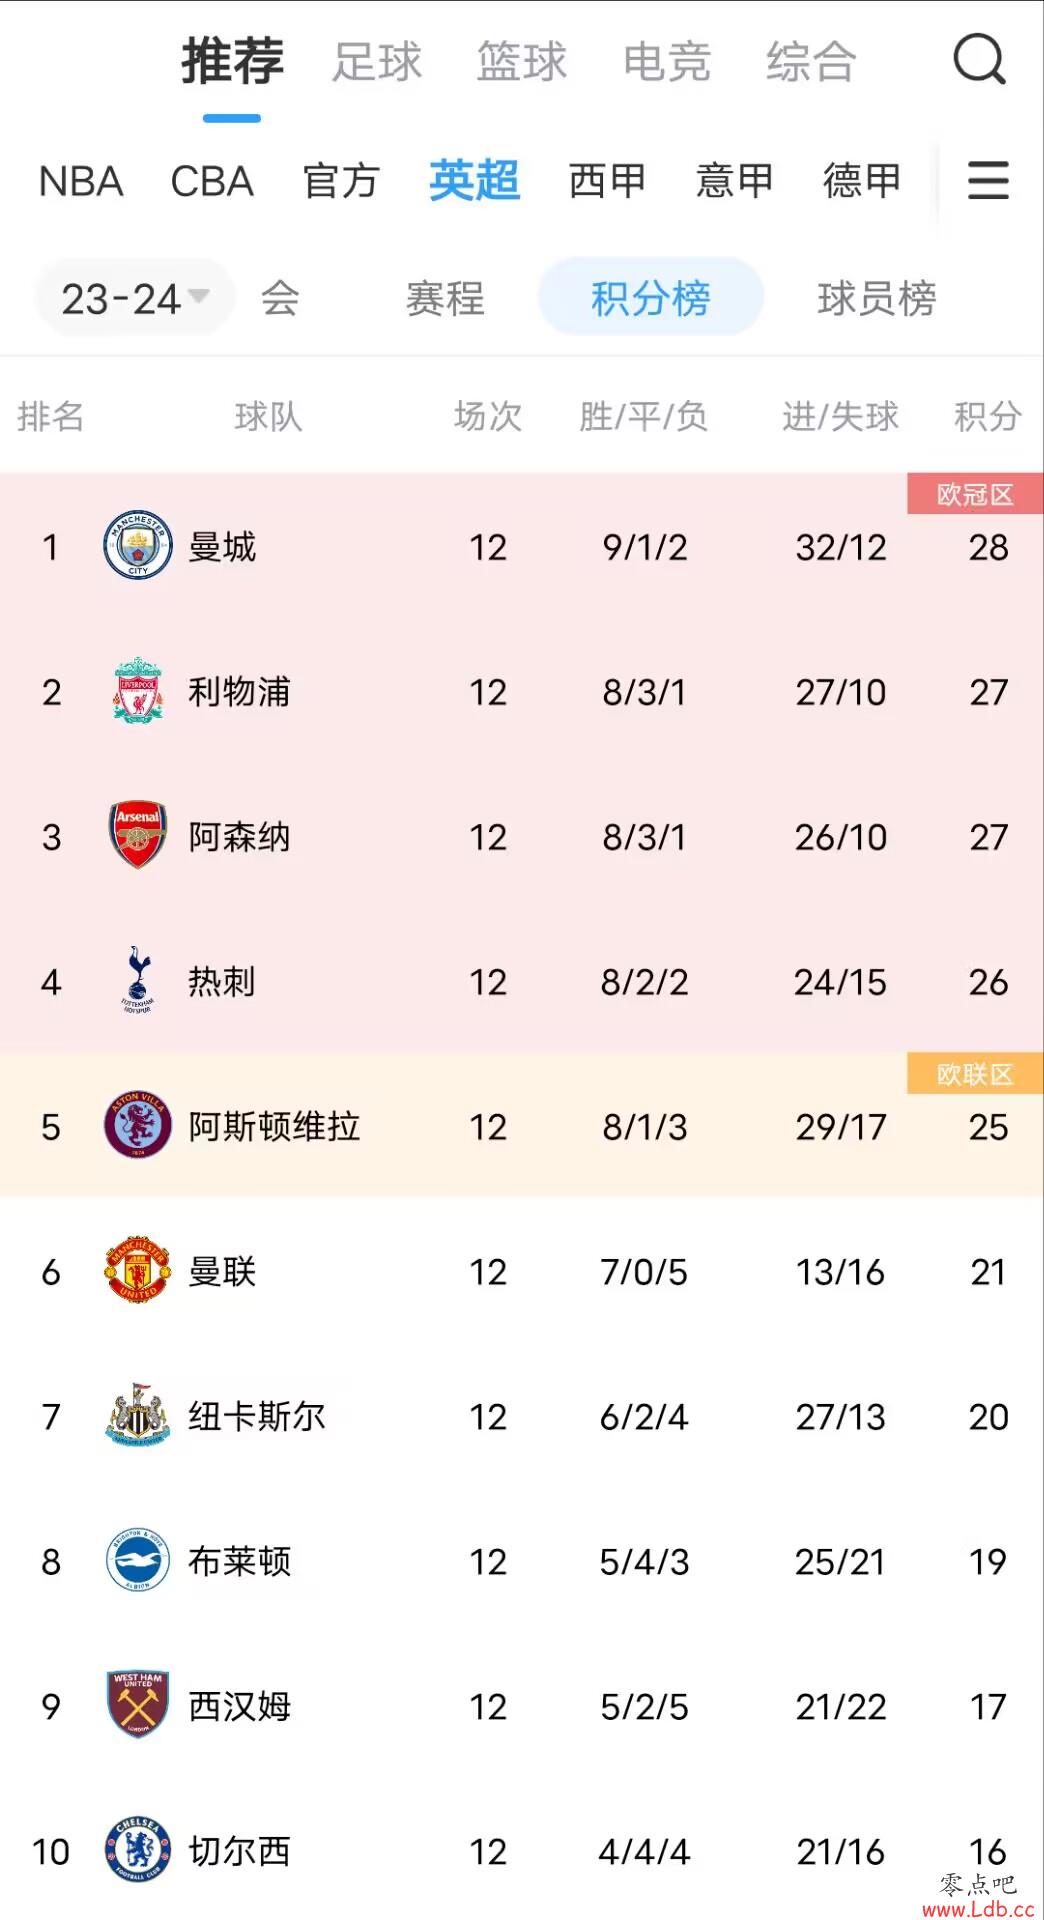Expand the 23-24 season dropdown
The height and width of the screenshot is (1920, 1044).
(x=135, y=298)
